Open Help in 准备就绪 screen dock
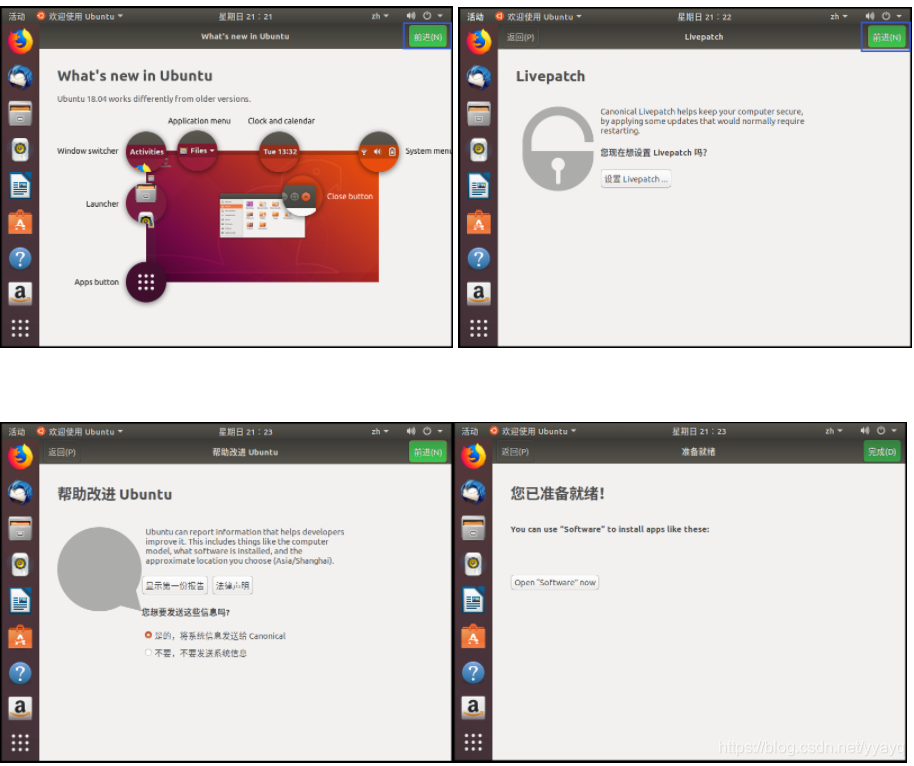 [473, 673]
